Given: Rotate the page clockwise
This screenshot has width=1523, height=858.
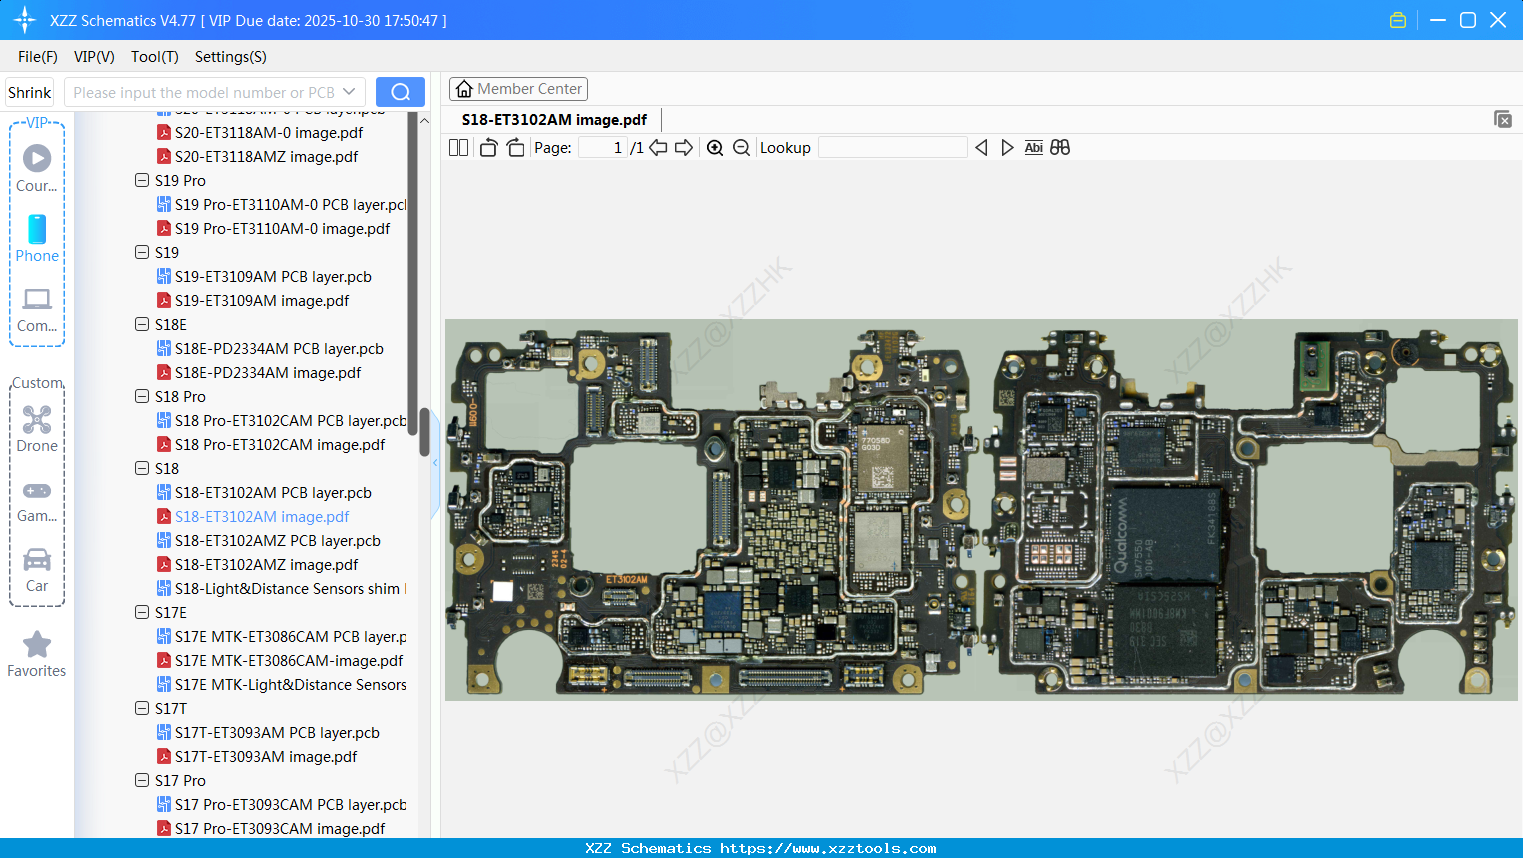Looking at the screenshot, I should click(515, 147).
